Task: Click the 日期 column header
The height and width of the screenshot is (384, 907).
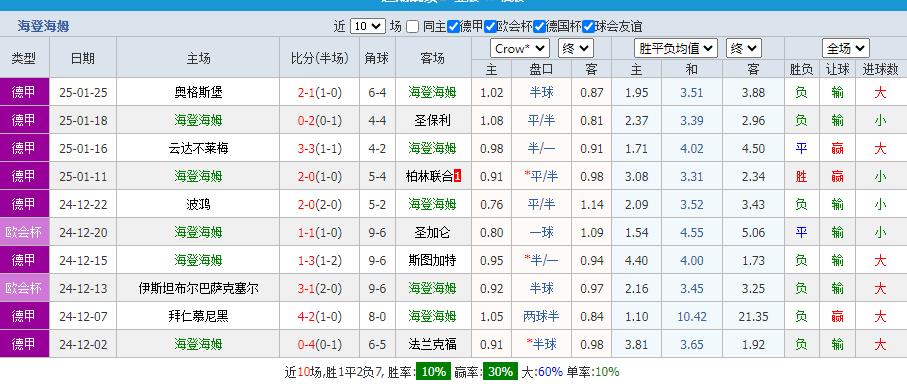Action: pos(83,58)
